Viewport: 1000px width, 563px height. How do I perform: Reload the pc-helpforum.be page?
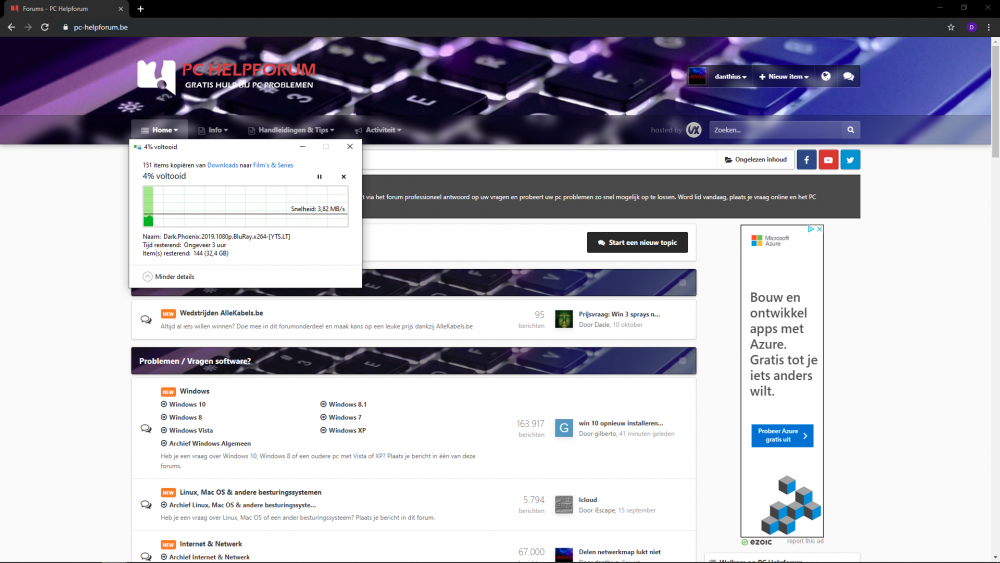[x=45, y=27]
